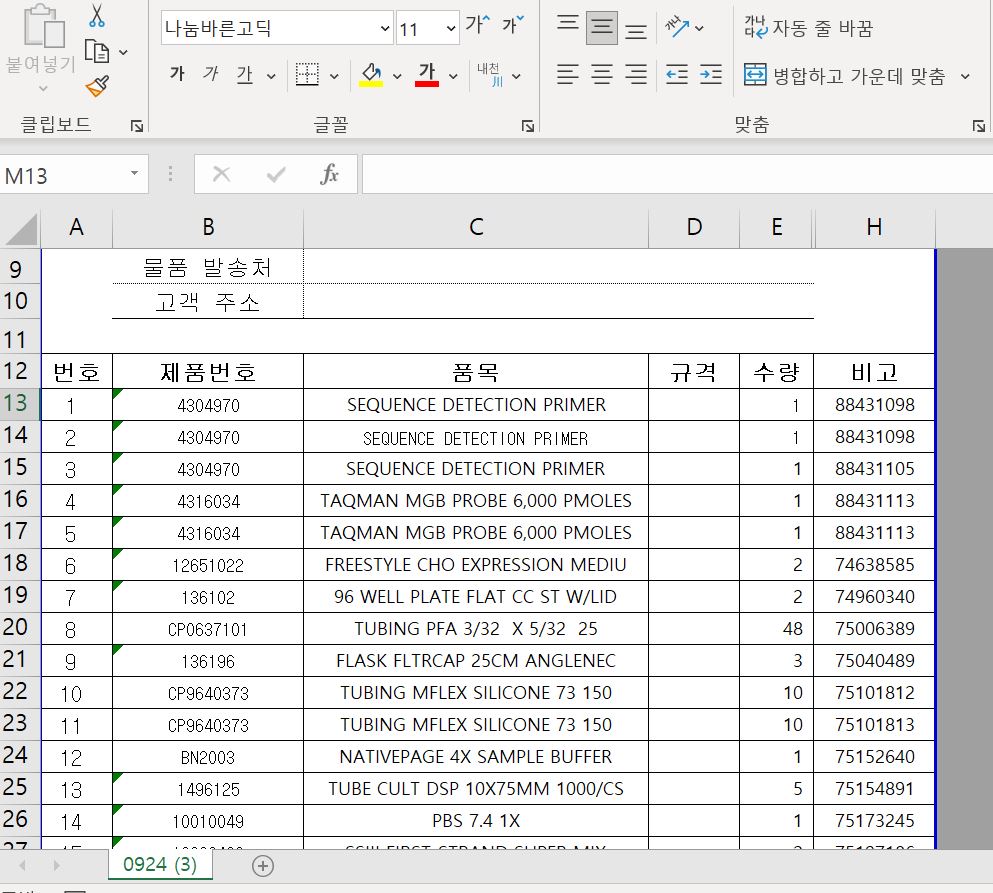Select column C header
This screenshot has height=893, width=993.
tap(476, 227)
